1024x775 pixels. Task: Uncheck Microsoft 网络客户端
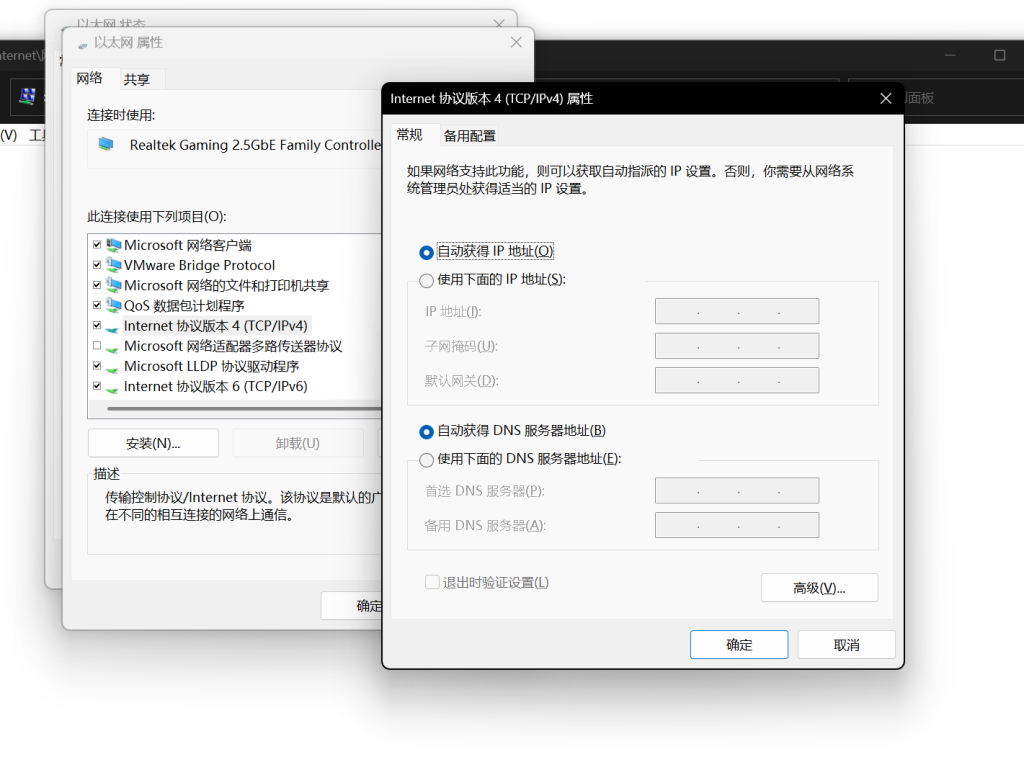(96, 245)
